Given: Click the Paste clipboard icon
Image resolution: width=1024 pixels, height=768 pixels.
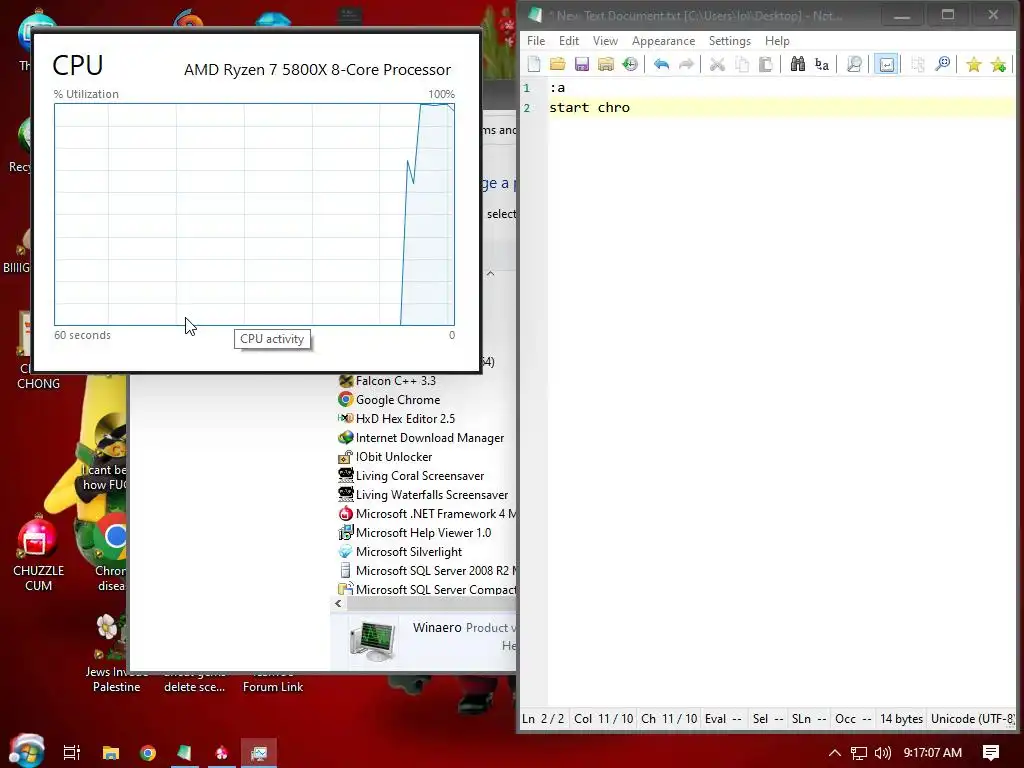Looking at the screenshot, I should pos(766,64).
